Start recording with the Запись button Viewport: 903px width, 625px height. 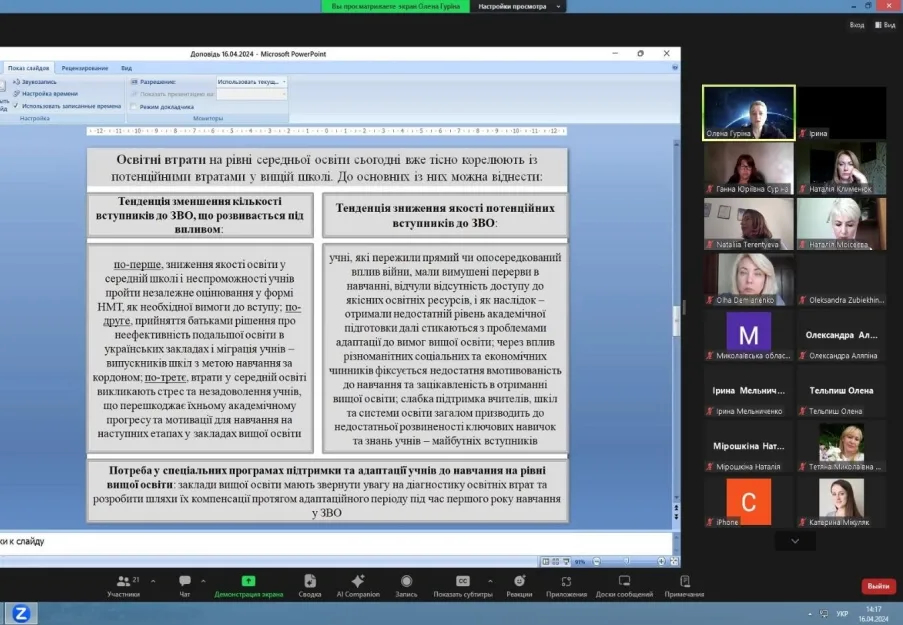coord(406,584)
